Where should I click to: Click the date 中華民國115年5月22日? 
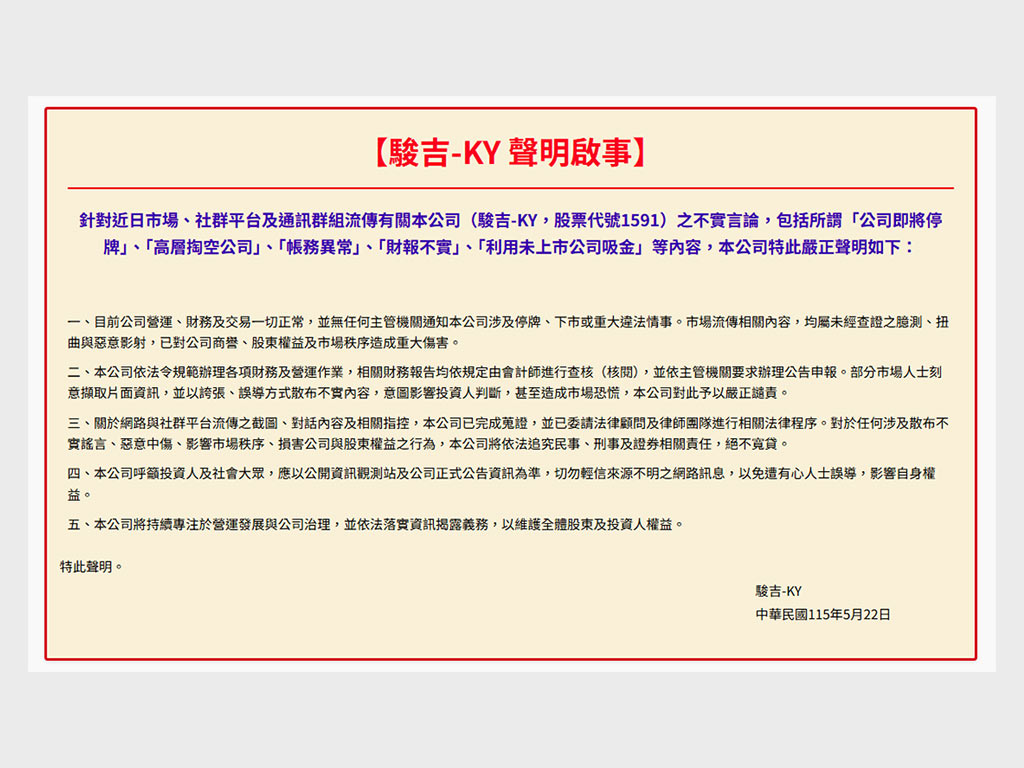[823, 615]
